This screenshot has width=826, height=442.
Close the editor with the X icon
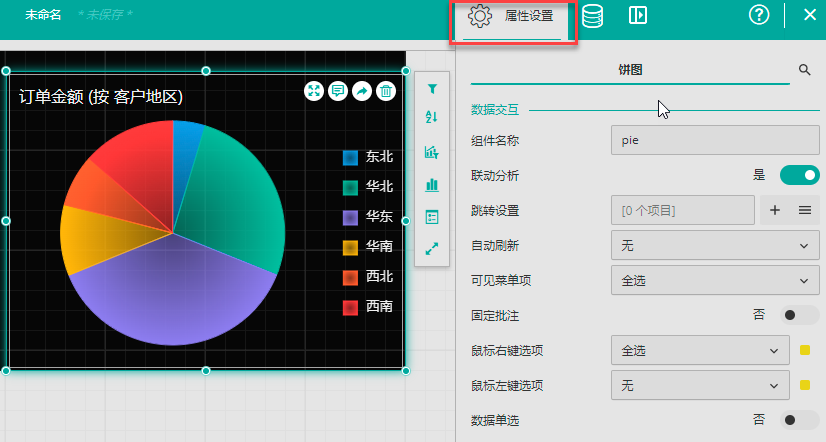[x=810, y=15]
